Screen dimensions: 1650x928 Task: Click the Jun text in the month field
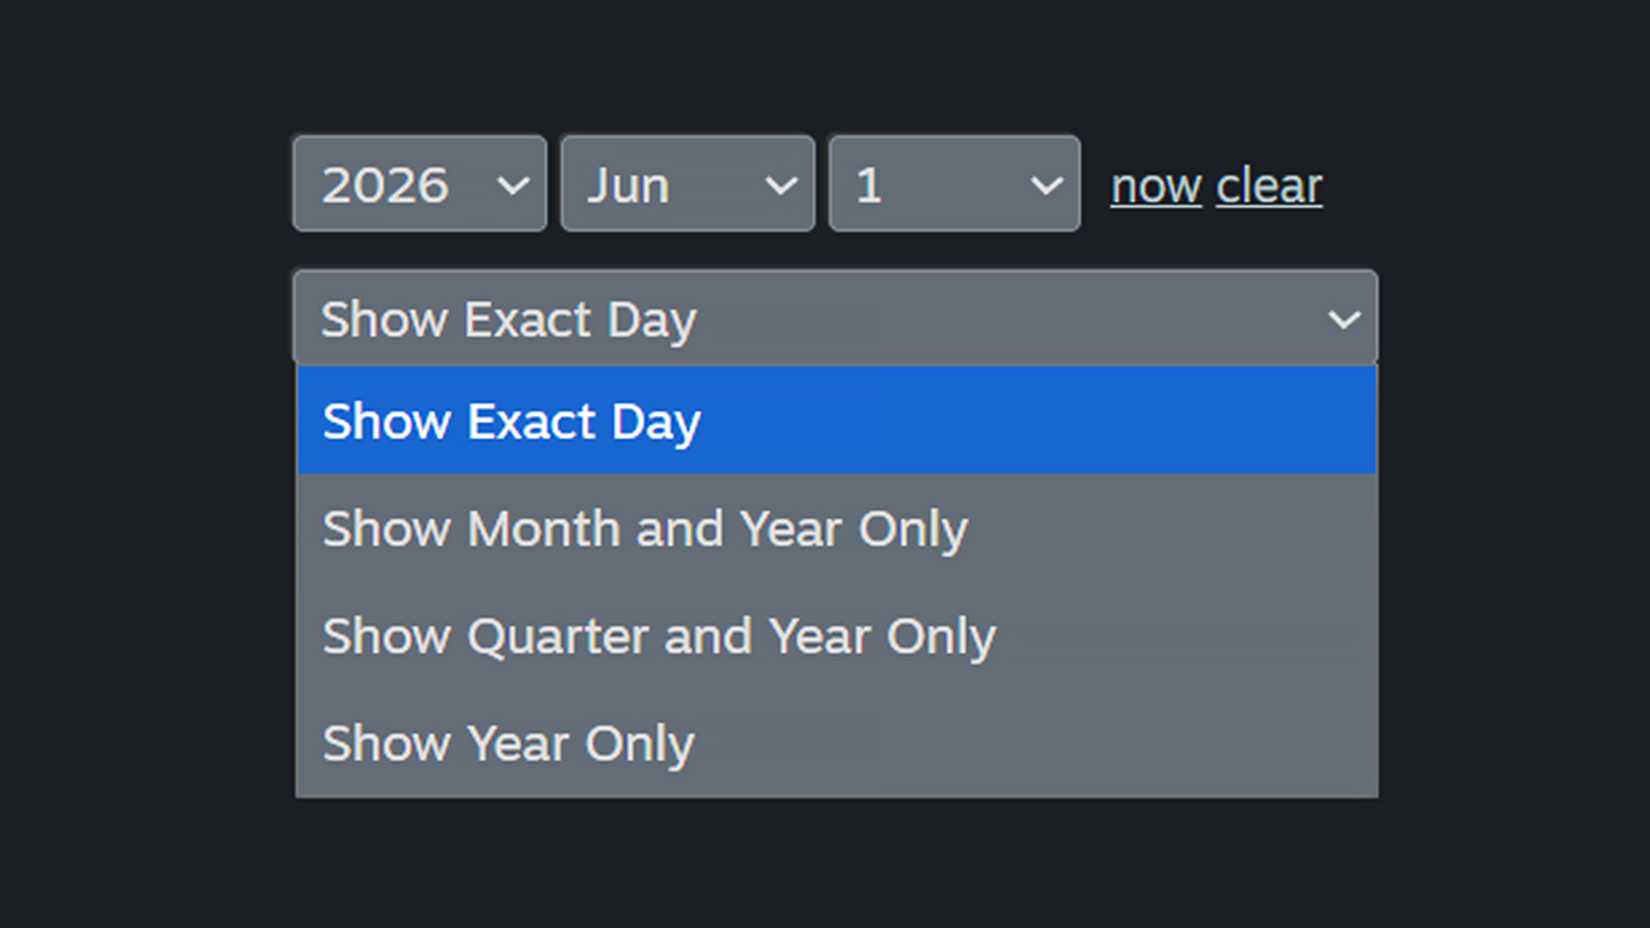[x=628, y=186]
